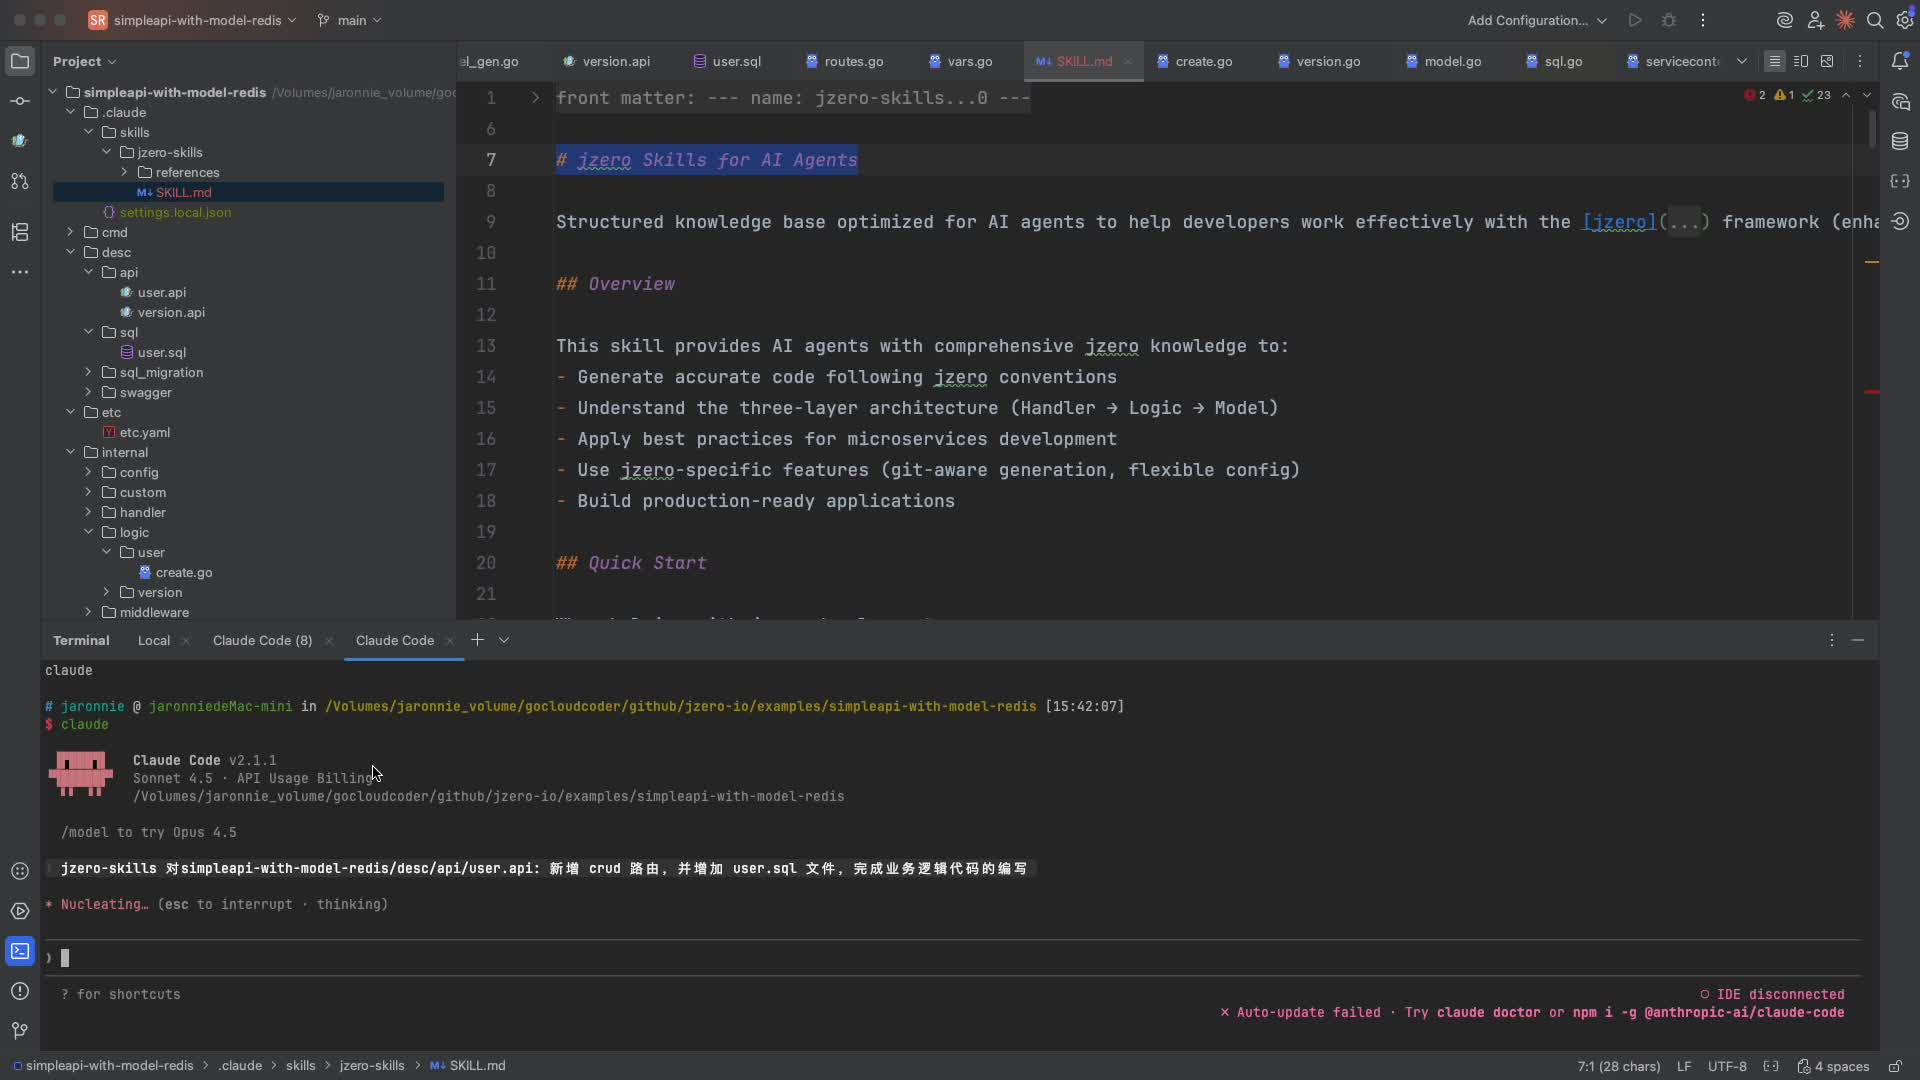
Task: Open IDE Settings gear icon
Action: click(x=1904, y=20)
